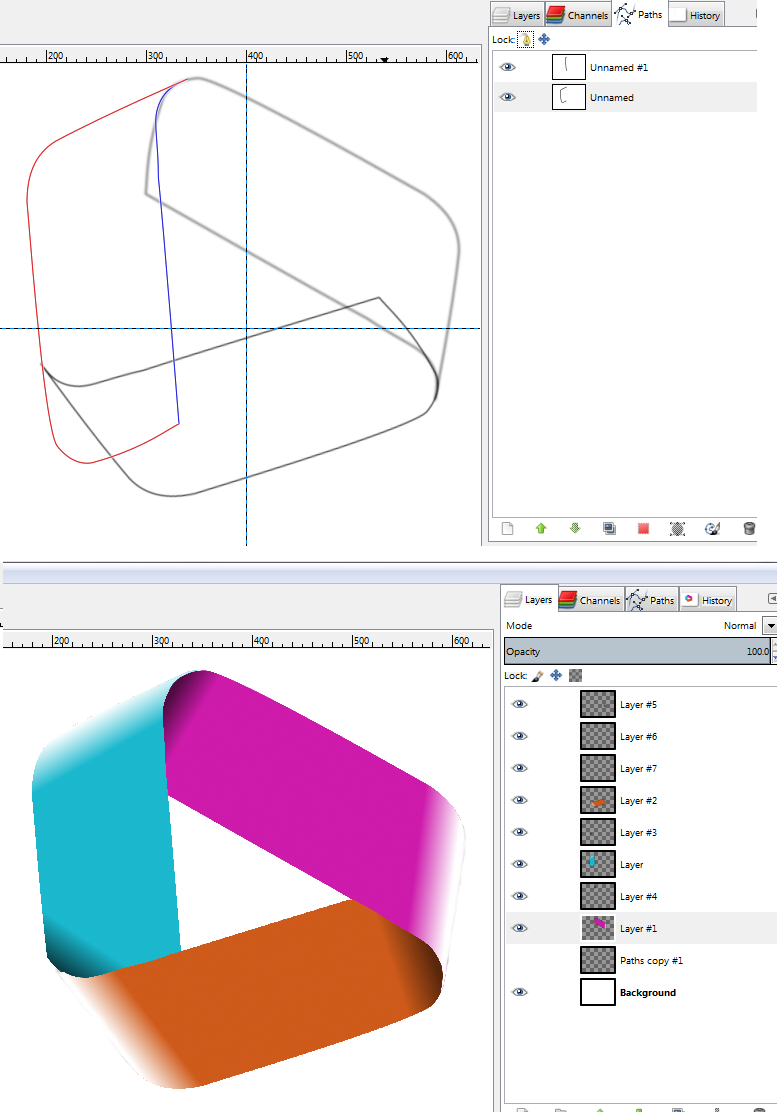The height and width of the screenshot is (1112, 777).
Task: Click the Layer #6 thumbnail
Action: (598, 736)
